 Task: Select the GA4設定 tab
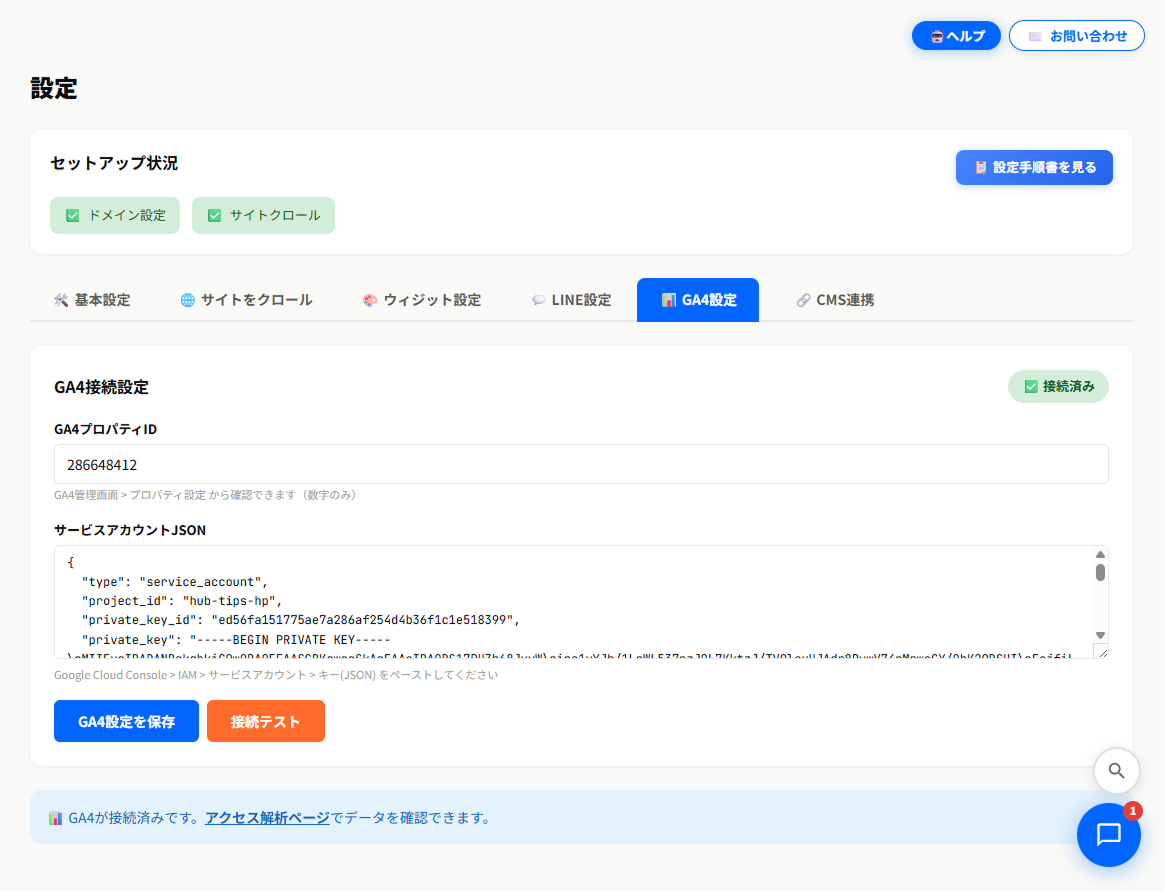698,300
